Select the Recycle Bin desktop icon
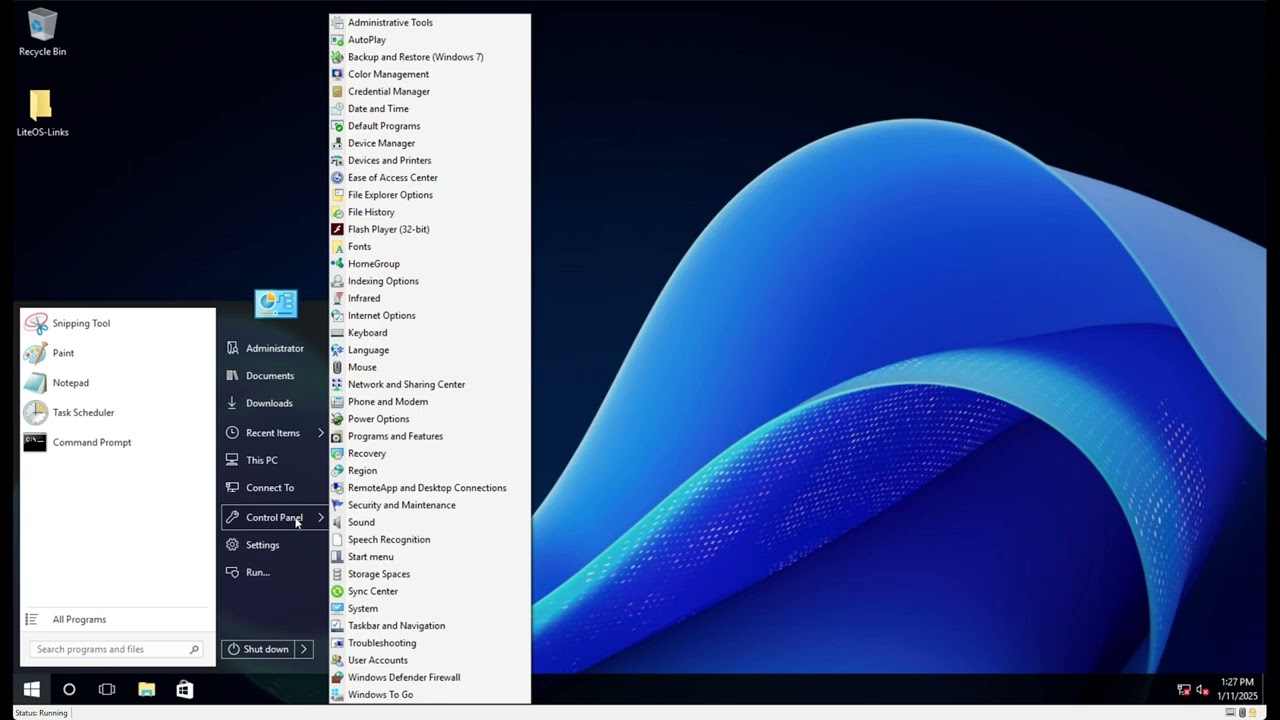Image resolution: width=1280 pixels, height=720 pixels. click(x=42, y=32)
